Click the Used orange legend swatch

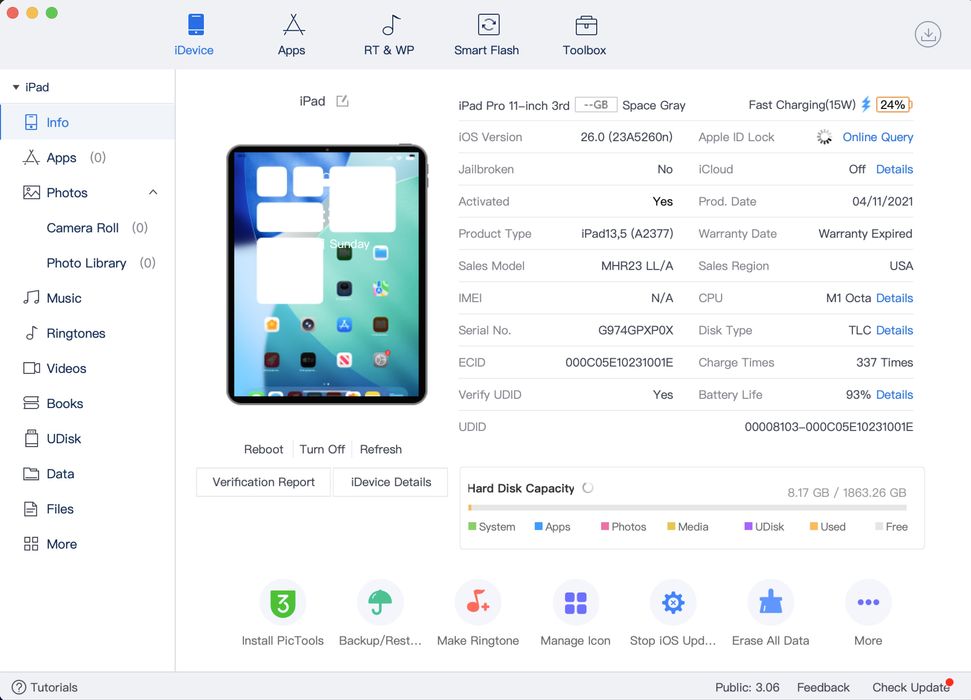(x=814, y=527)
